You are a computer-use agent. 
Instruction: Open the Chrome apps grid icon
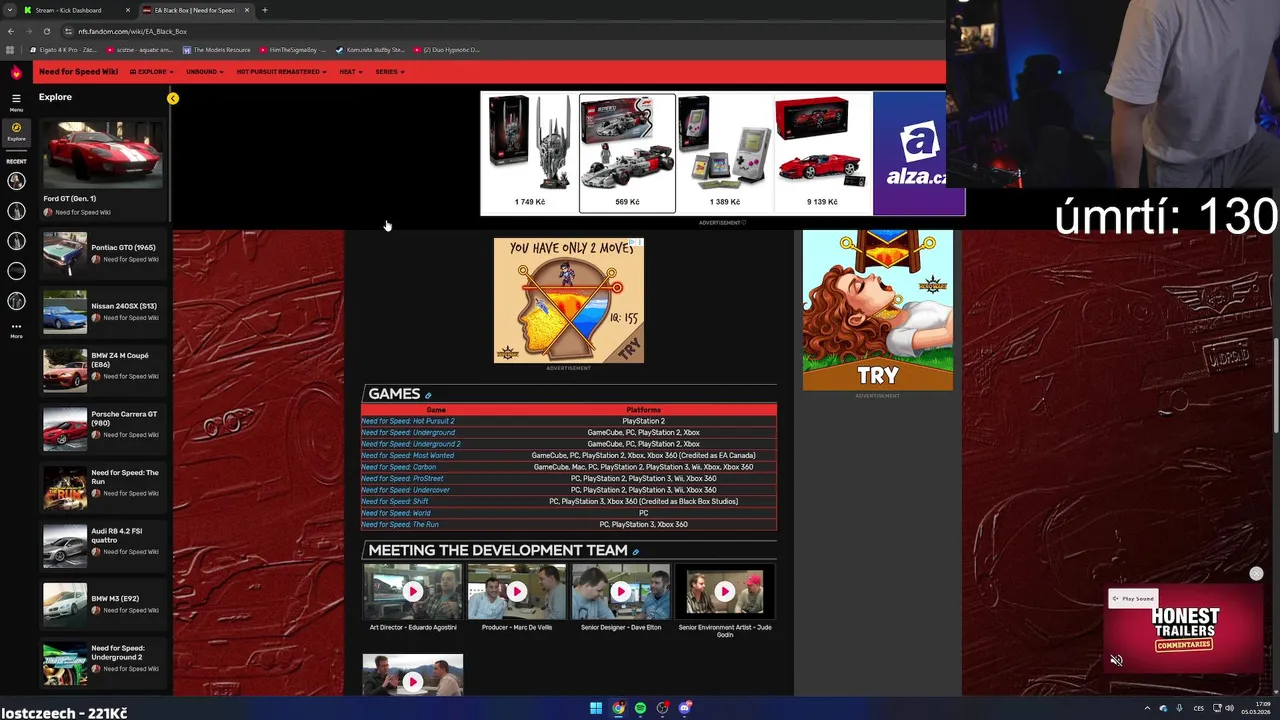pos(11,50)
